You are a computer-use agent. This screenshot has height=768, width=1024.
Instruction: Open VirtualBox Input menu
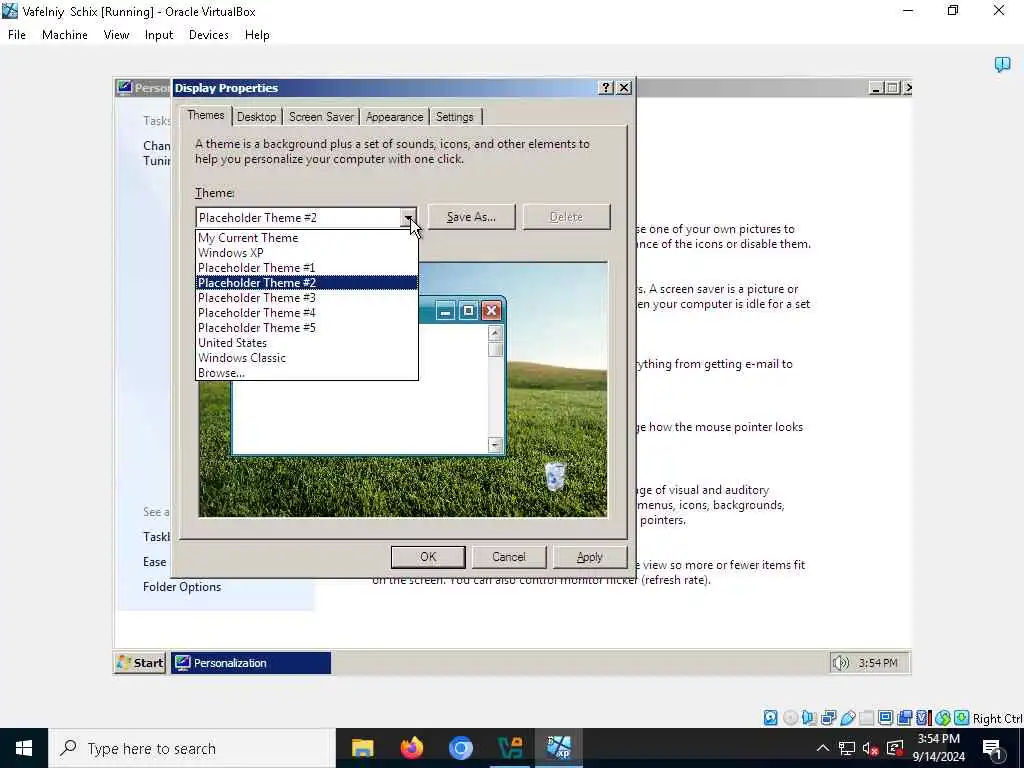[x=159, y=35]
